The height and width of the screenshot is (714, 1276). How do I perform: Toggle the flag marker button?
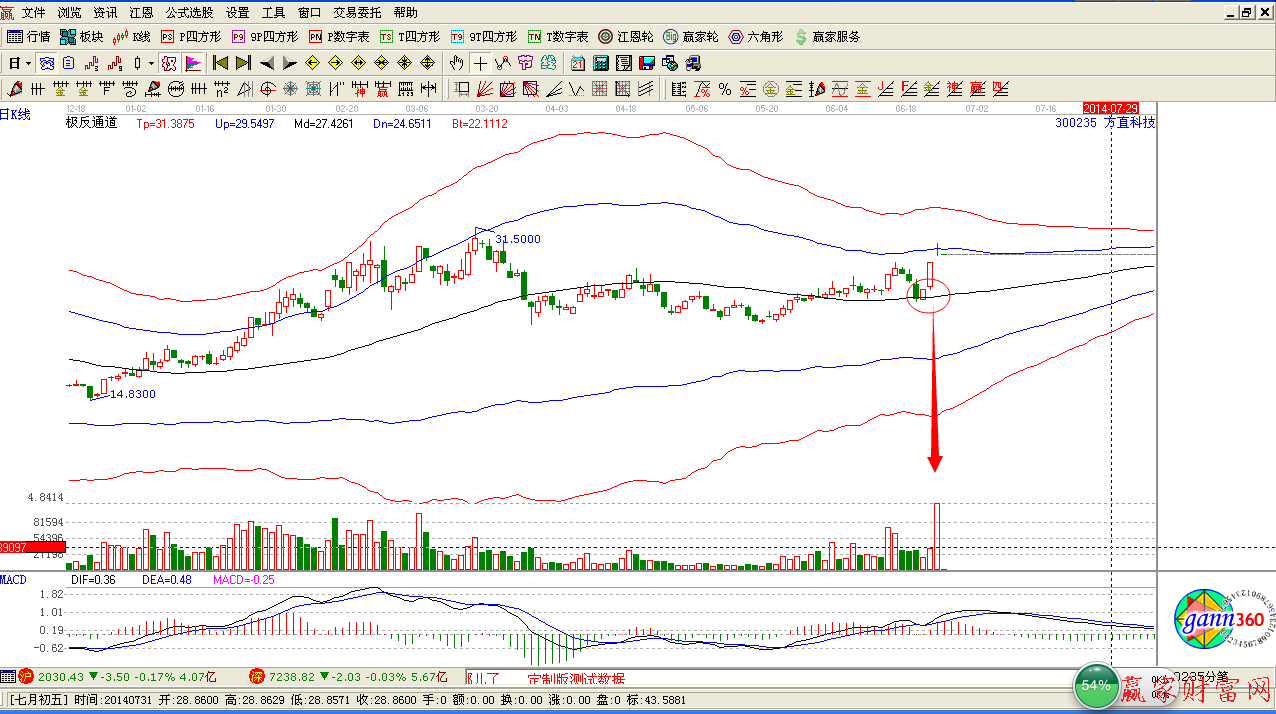[x=193, y=63]
